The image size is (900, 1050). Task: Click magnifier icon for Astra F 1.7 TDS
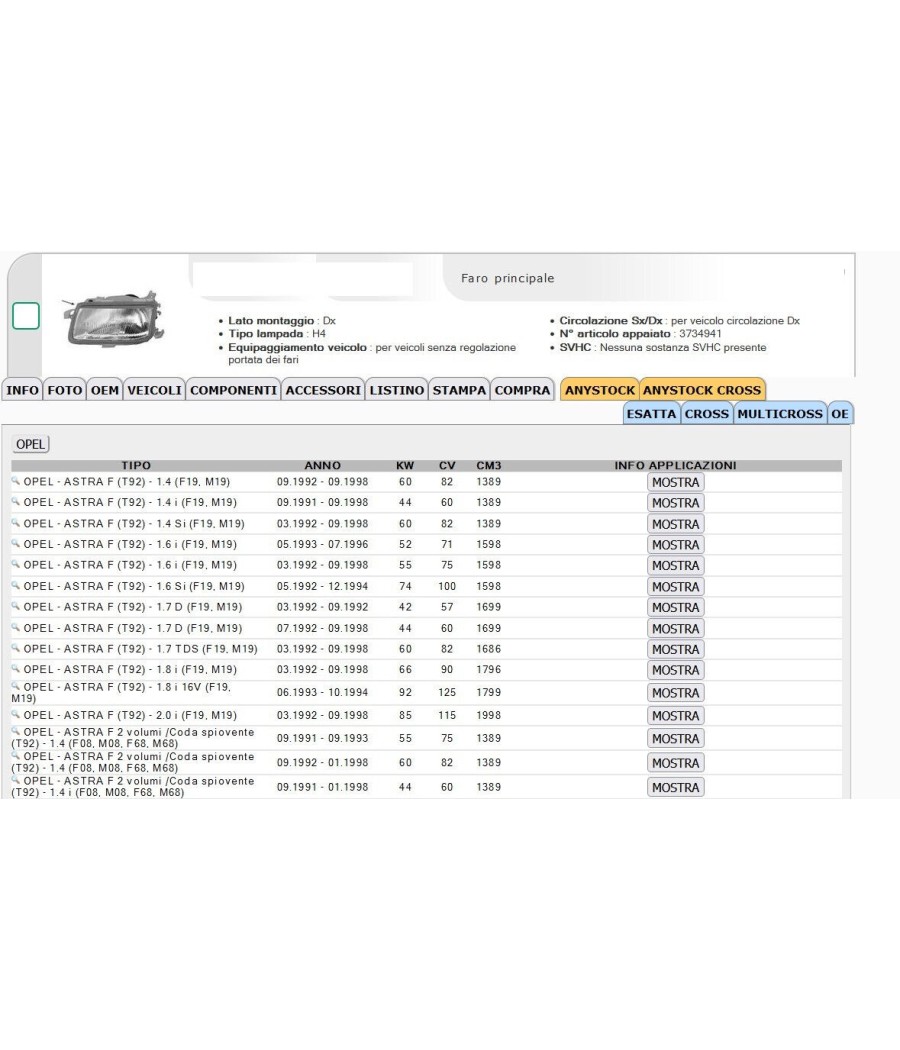click(x=15, y=648)
